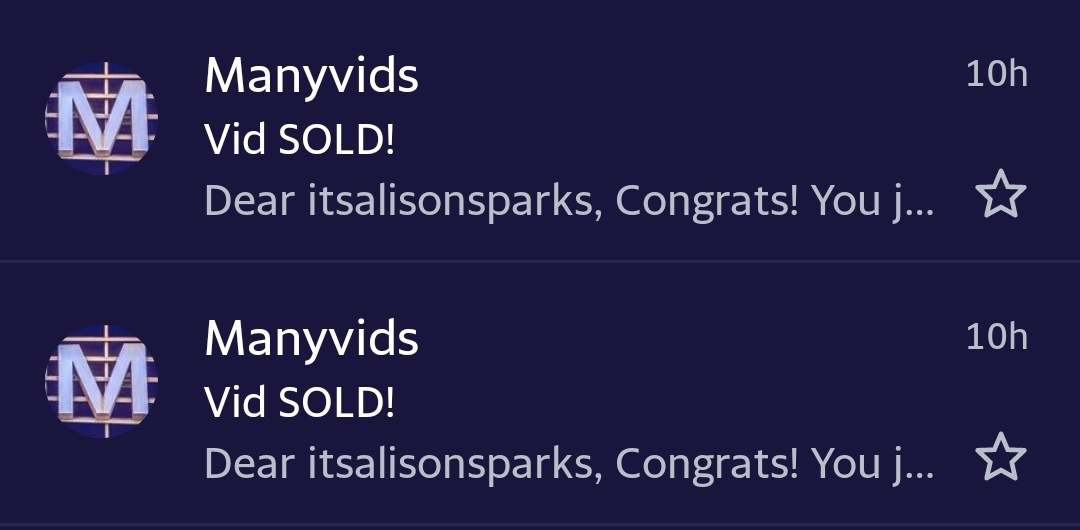This screenshot has width=1080, height=530.
Task: Star the second Manyvids email
Action: click(x=1000, y=458)
